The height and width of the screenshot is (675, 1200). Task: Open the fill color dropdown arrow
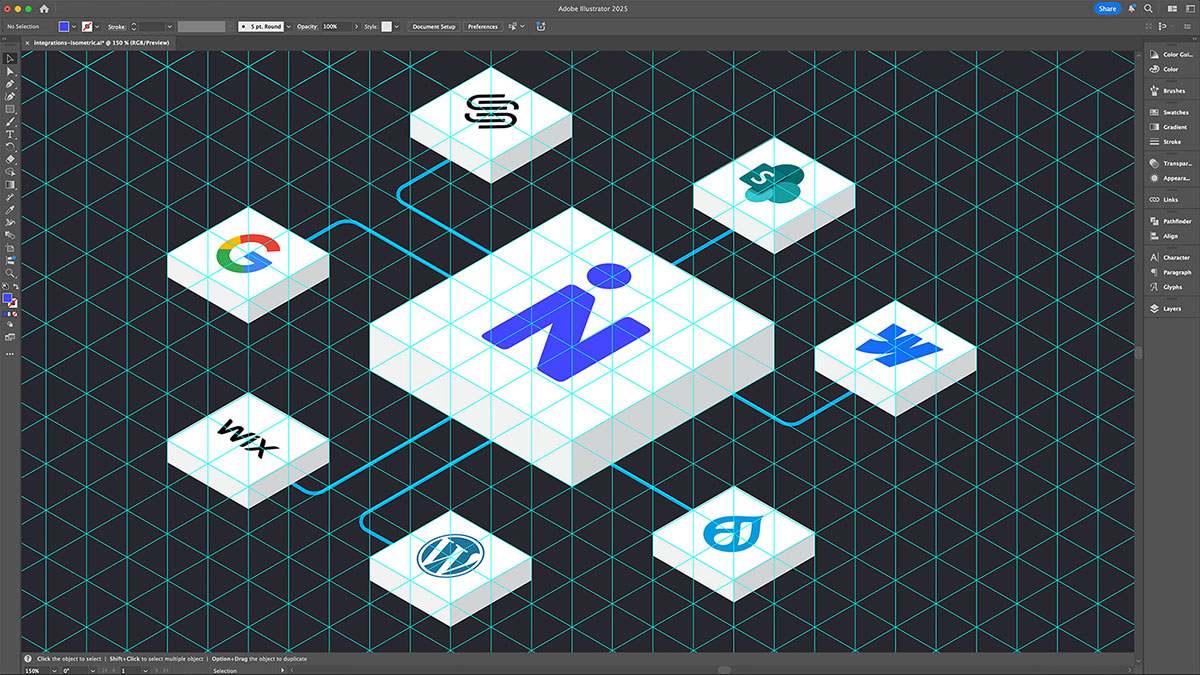pyautogui.click(x=74, y=26)
